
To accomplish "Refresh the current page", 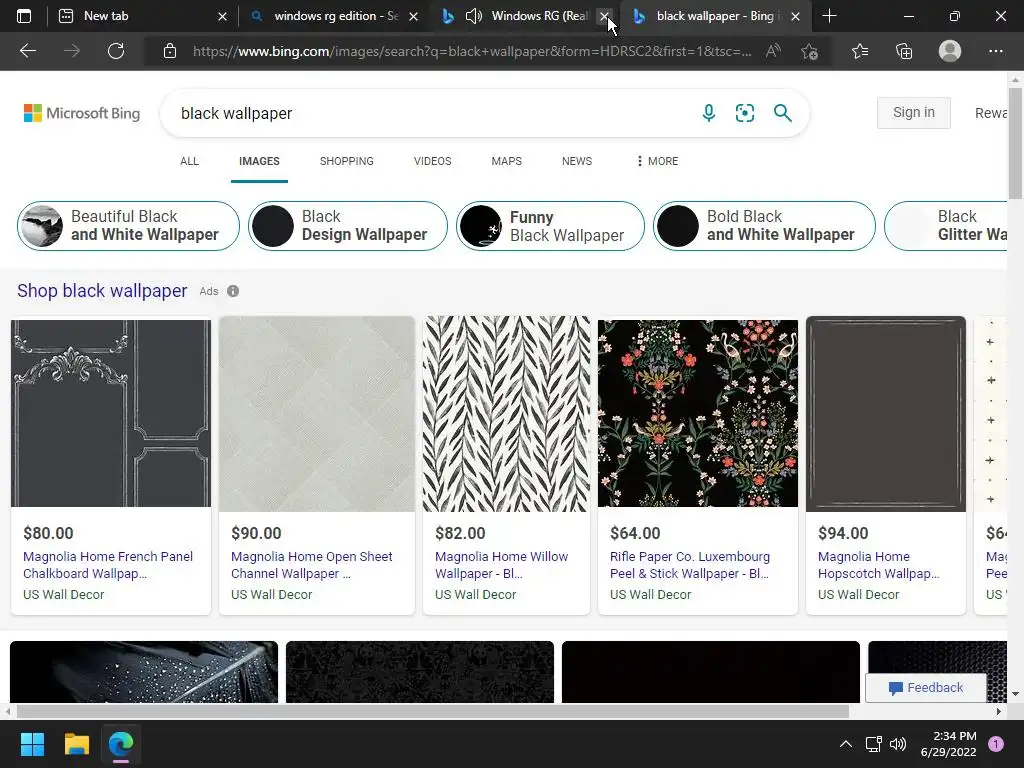I will point(116,51).
